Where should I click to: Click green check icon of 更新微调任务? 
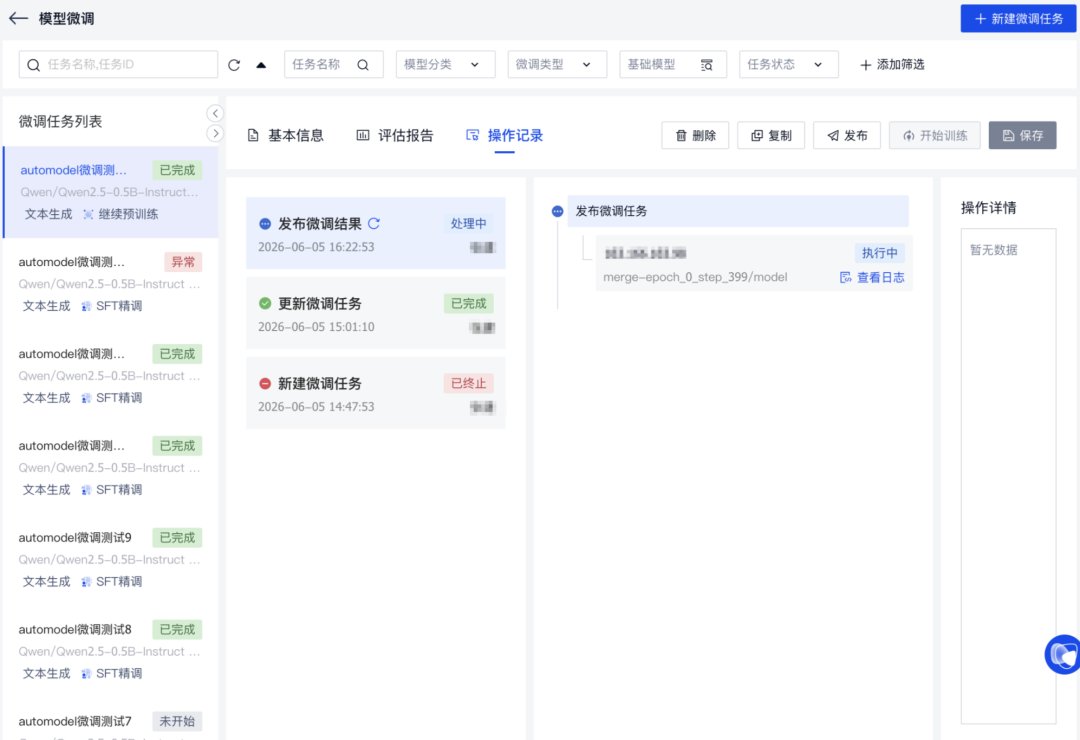tap(264, 303)
